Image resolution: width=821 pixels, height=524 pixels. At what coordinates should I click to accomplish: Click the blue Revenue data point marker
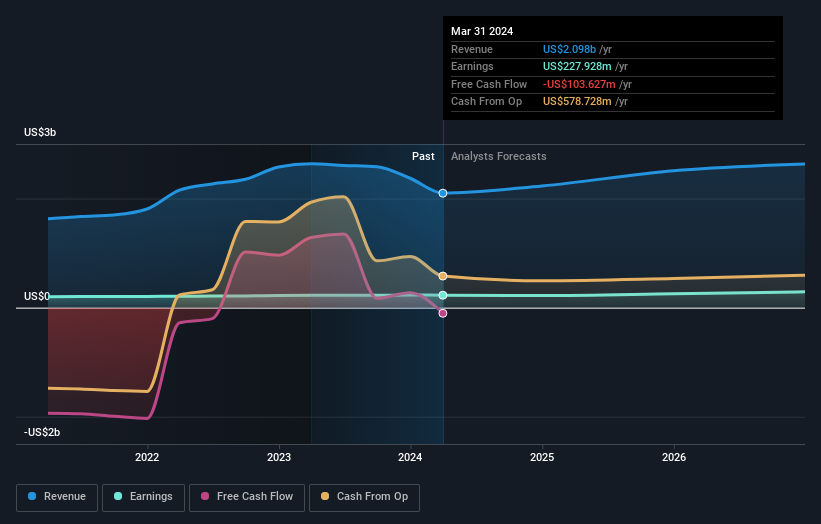click(443, 193)
